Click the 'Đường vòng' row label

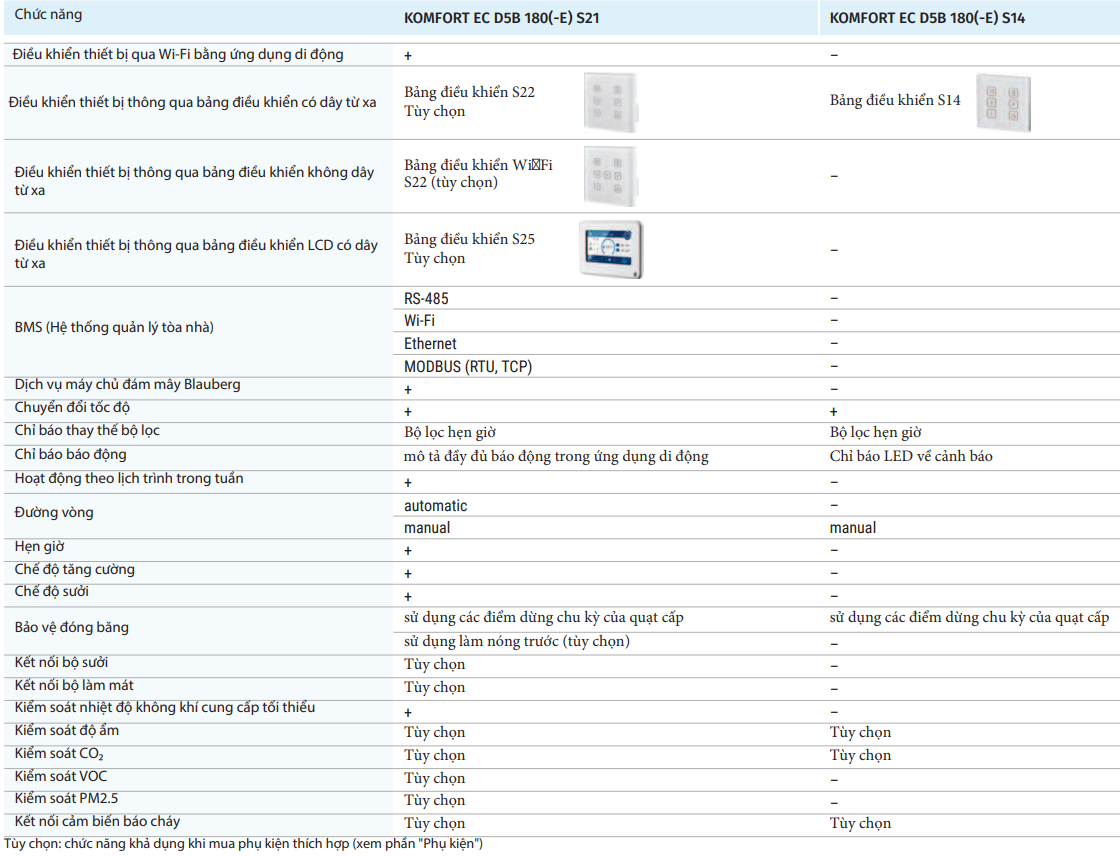click(x=54, y=512)
